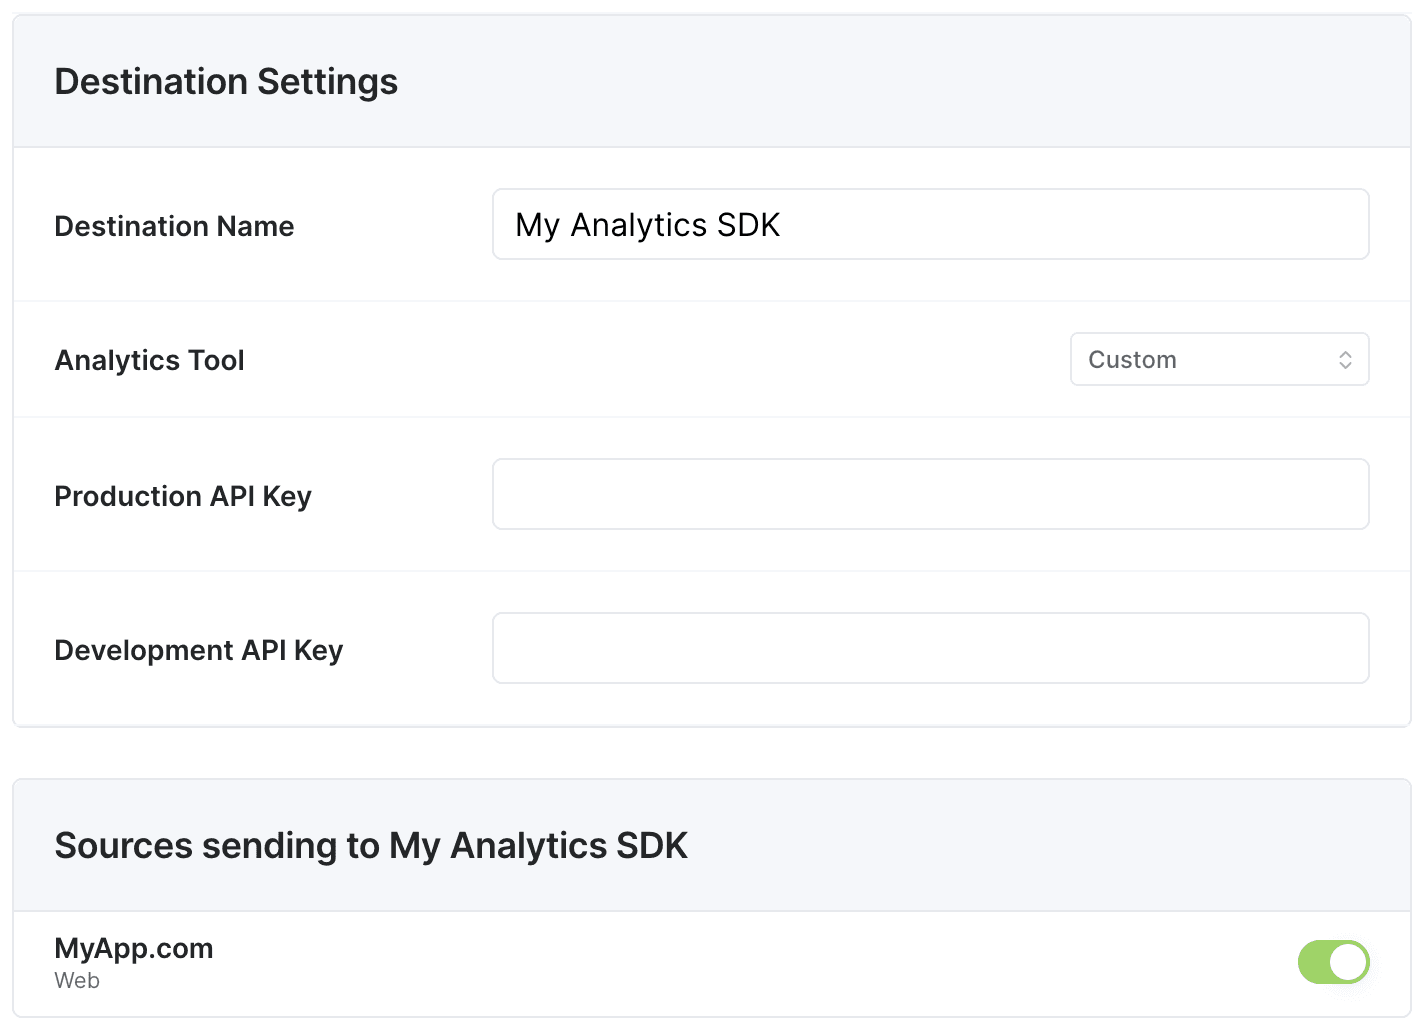Expand the analytics tool options list
This screenshot has height=1032, width=1428.
coord(1219,359)
